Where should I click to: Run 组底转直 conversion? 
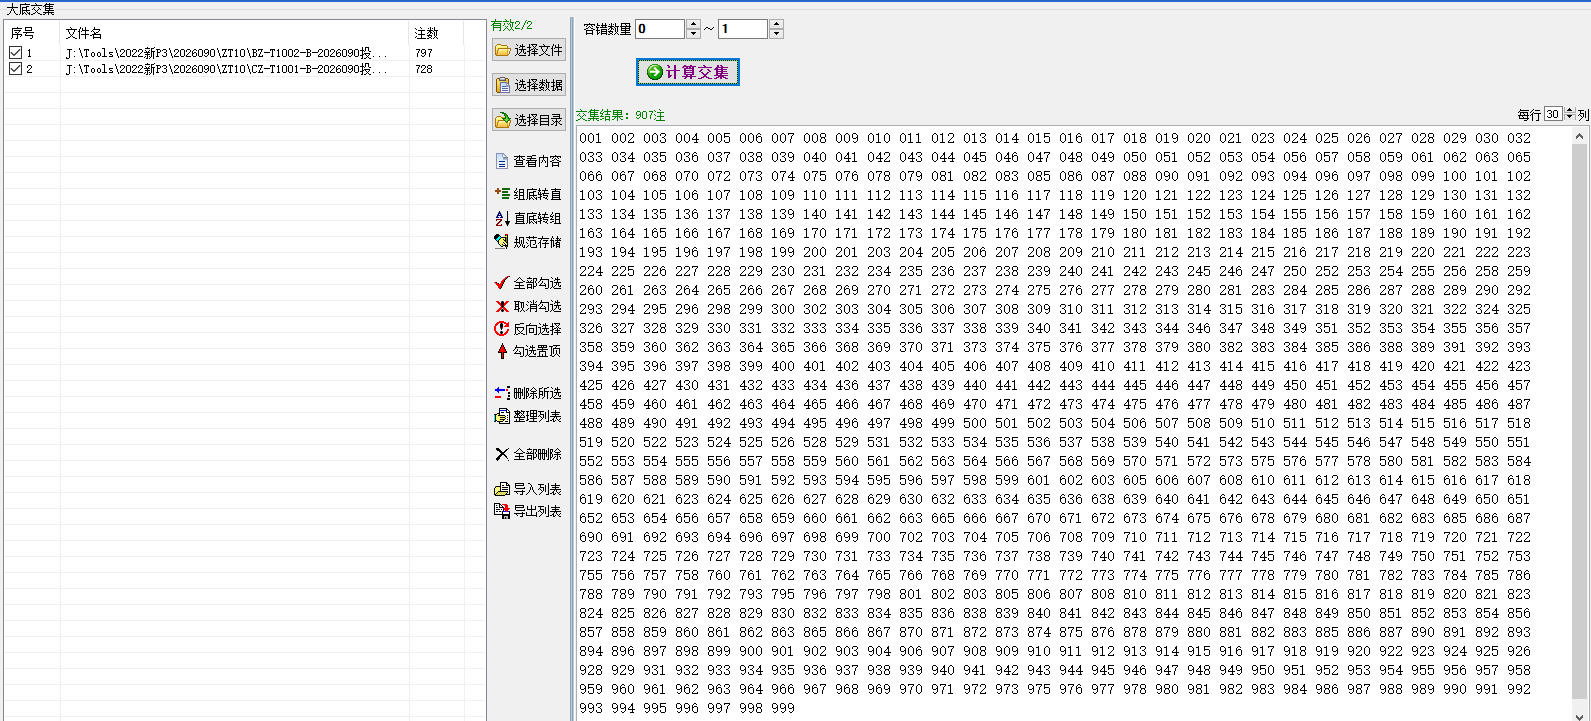[x=529, y=194]
